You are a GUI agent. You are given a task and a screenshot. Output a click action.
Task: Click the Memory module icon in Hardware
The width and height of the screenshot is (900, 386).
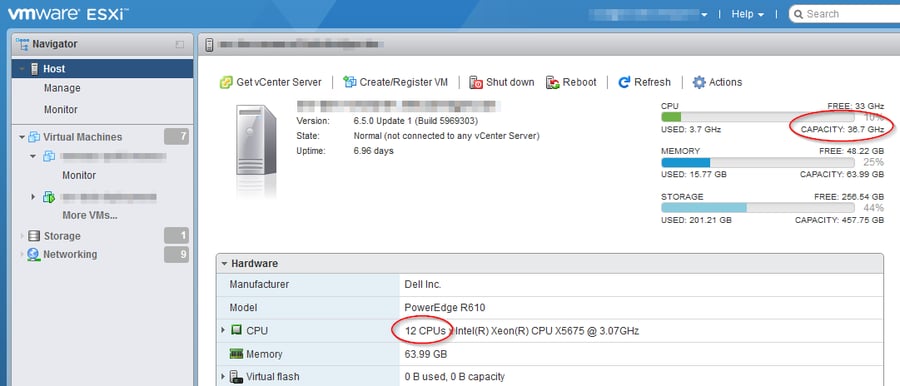click(236, 354)
